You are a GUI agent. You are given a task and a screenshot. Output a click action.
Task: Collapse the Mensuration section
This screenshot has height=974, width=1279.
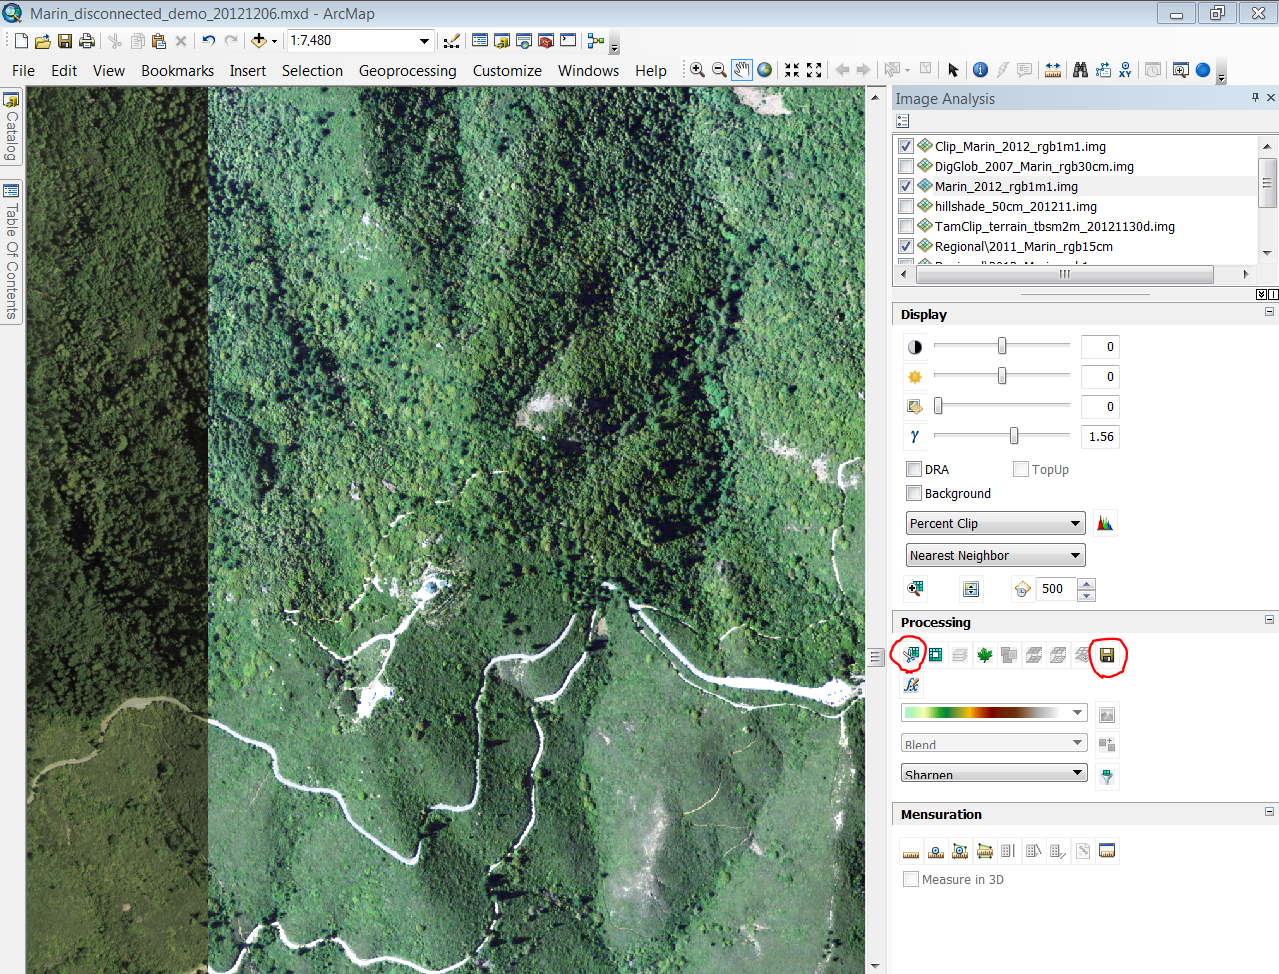click(1270, 813)
